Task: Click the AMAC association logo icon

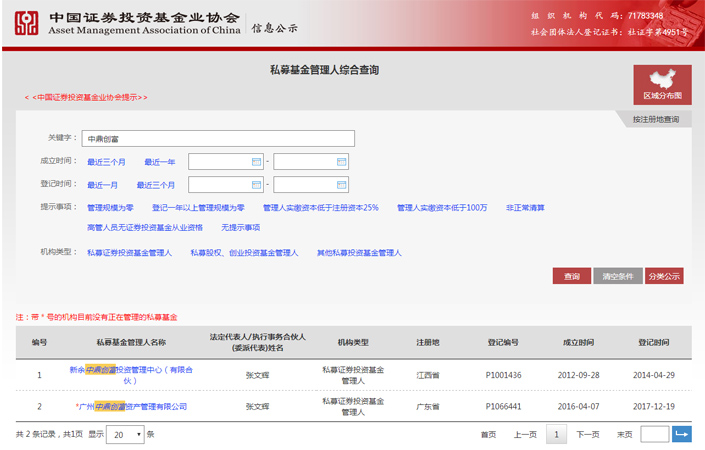Action: (27, 23)
